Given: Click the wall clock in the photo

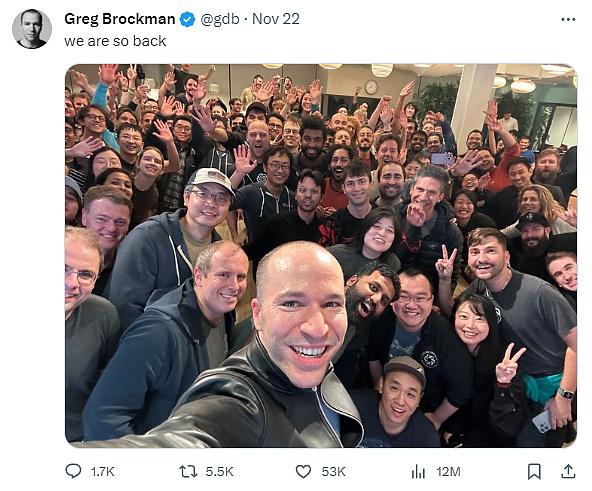Looking at the screenshot, I should 371,87.
